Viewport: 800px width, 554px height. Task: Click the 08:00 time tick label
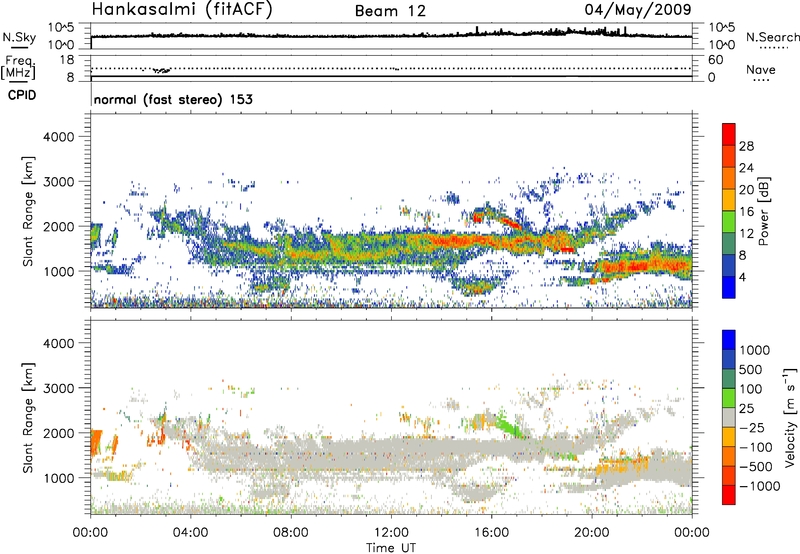[291, 533]
